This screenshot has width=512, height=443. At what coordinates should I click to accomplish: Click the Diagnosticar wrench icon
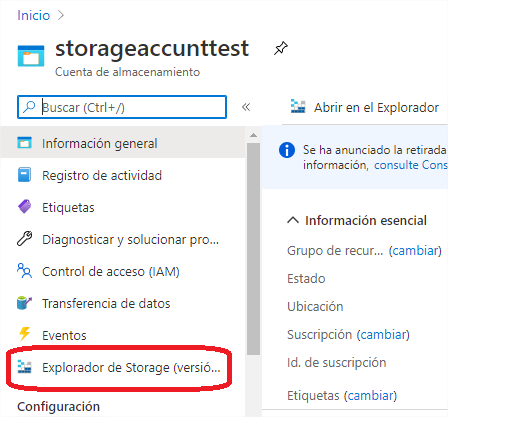pyautogui.click(x=24, y=239)
